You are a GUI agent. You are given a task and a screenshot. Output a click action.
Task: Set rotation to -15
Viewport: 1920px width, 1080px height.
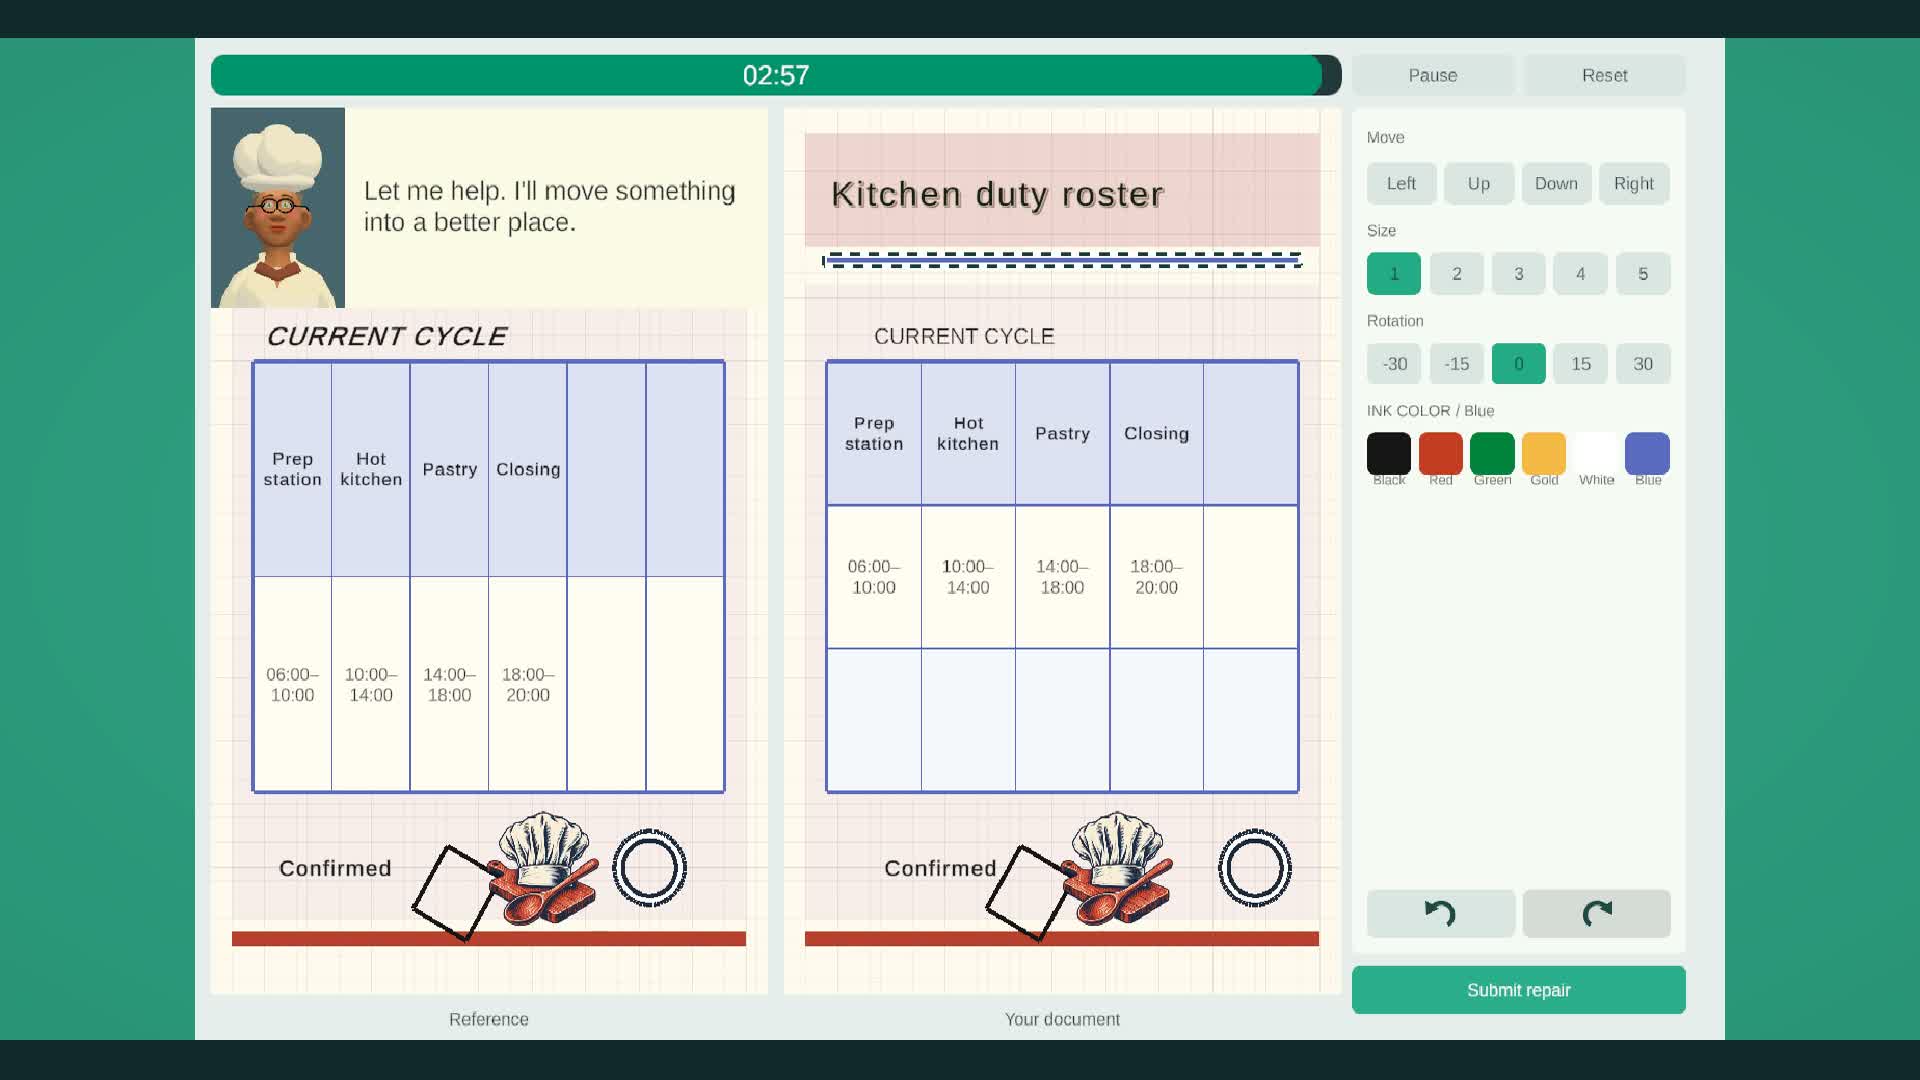(x=1456, y=364)
